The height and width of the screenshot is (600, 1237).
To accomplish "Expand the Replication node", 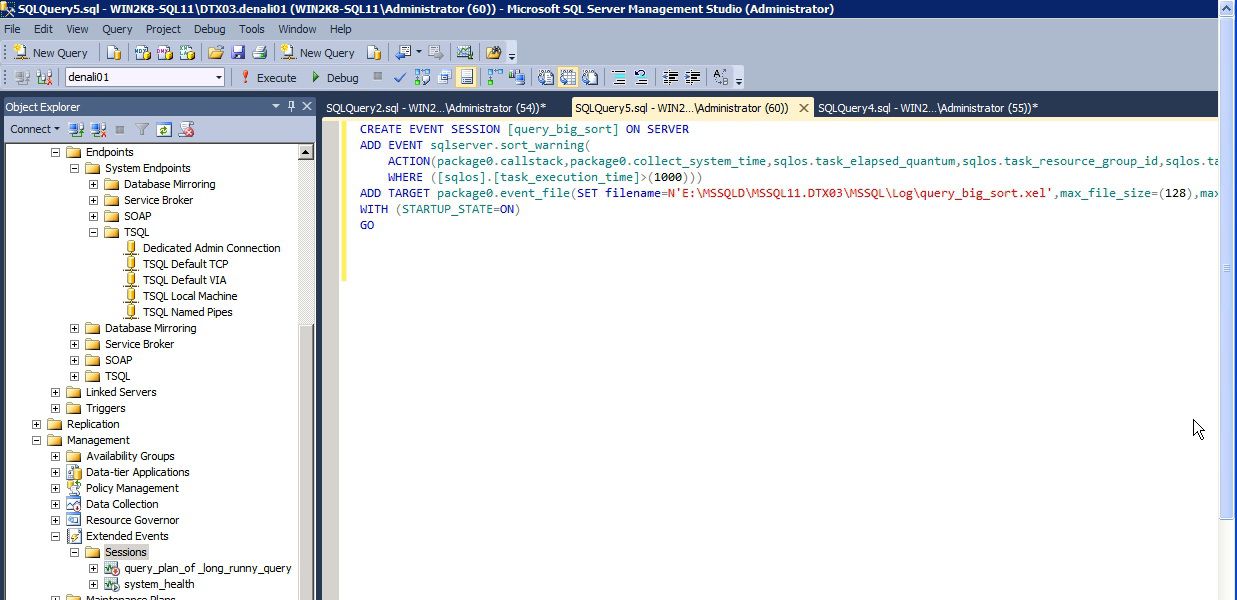I will click(x=36, y=424).
